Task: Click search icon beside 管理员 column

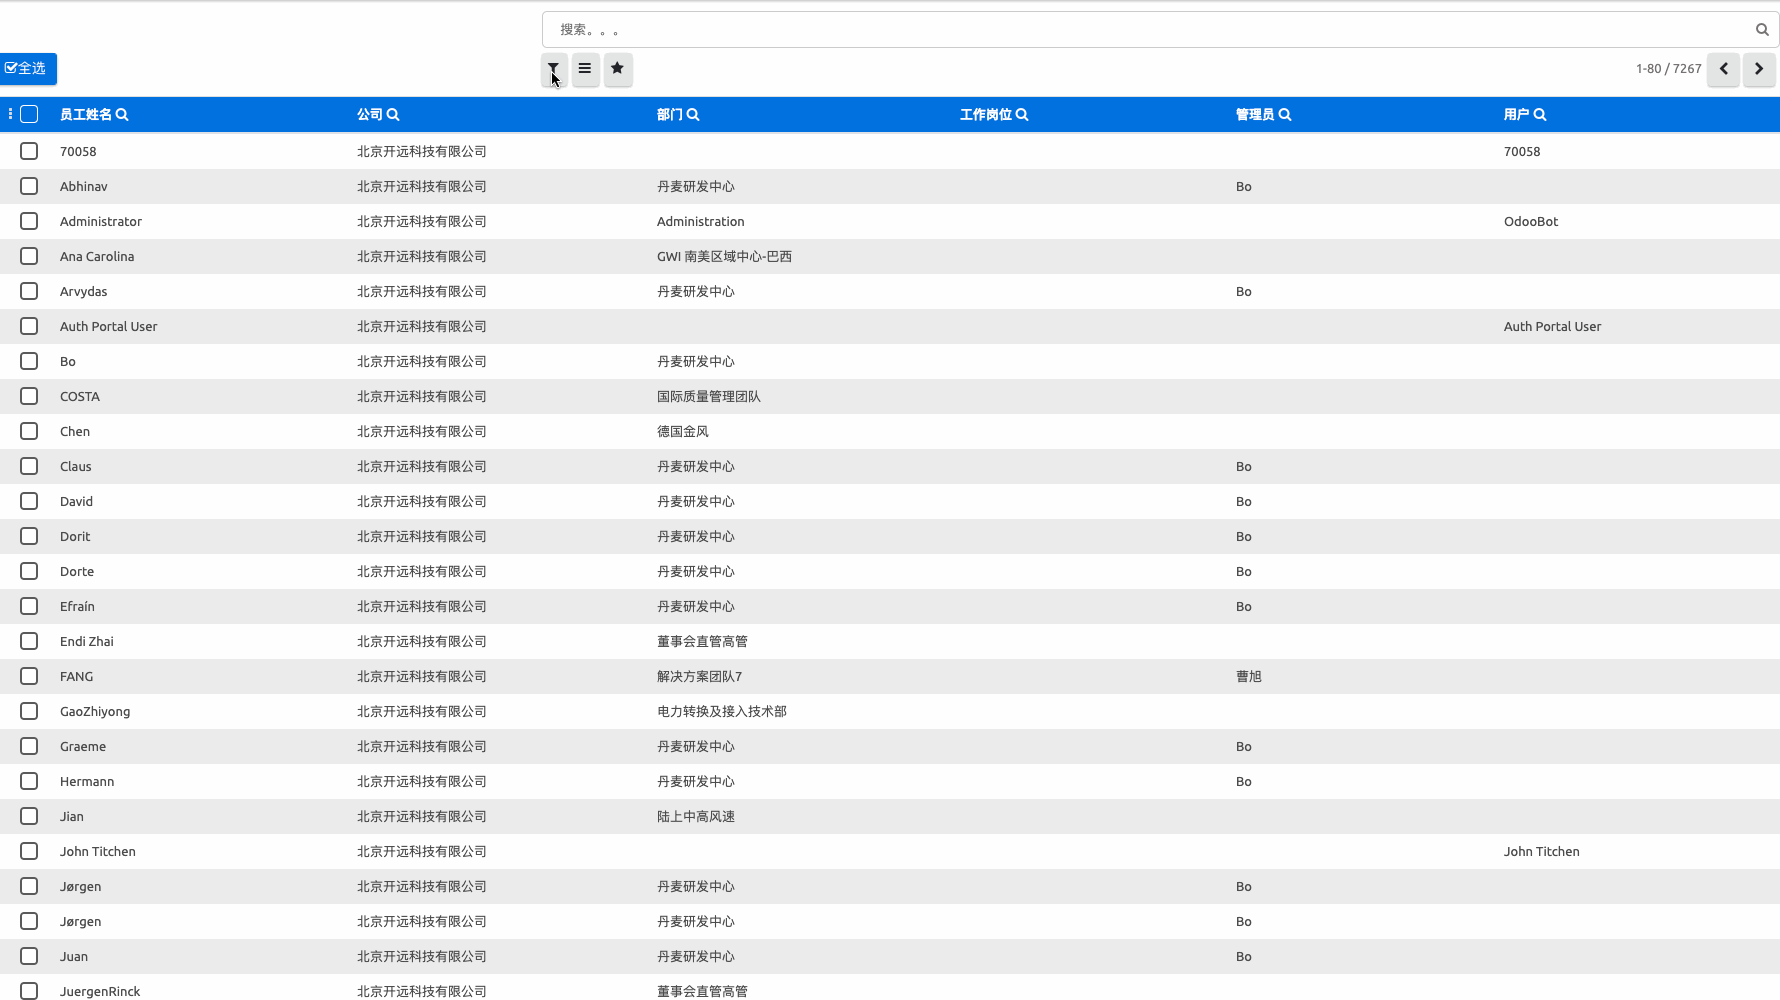Action: click(x=1285, y=115)
